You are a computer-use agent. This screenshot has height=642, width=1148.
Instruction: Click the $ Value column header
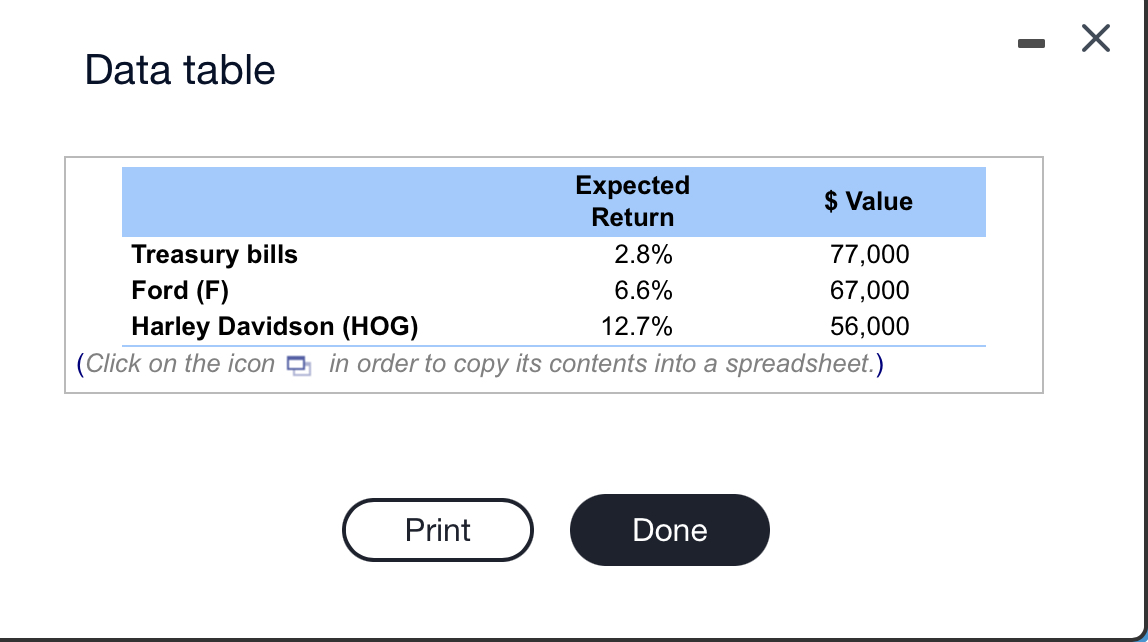click(x=868, y=201)
